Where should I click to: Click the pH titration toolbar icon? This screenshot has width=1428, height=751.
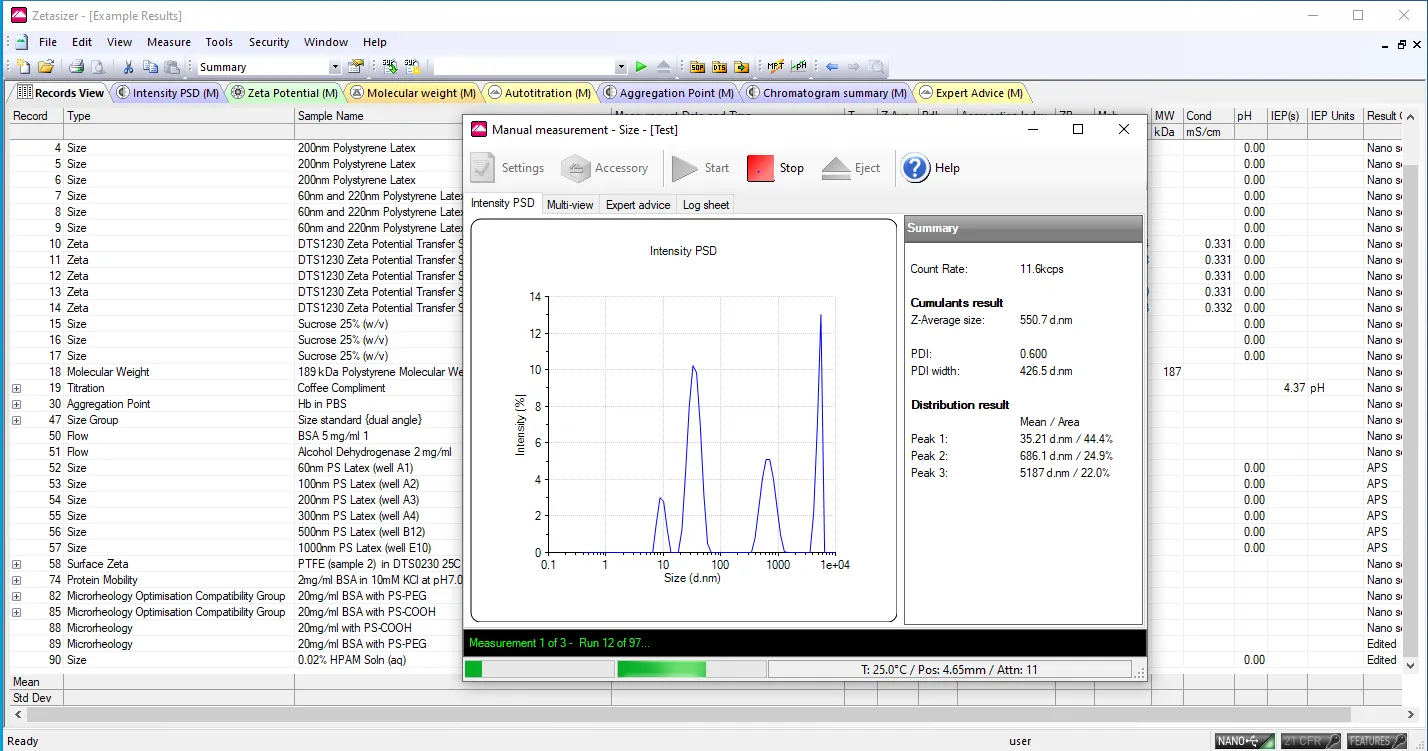coord(799,67)
